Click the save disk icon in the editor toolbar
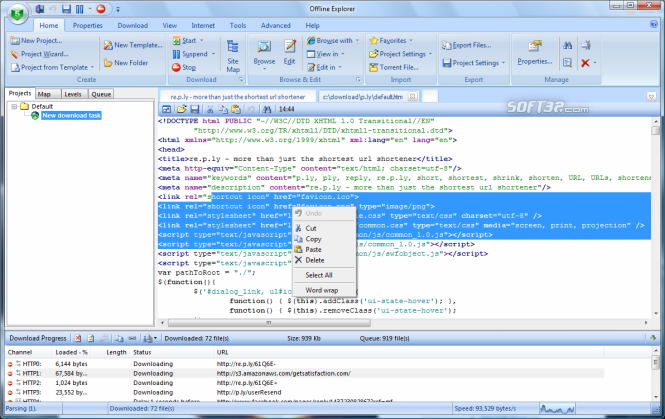The width and height of the screenshot is (665, 419). coord(195,109)
